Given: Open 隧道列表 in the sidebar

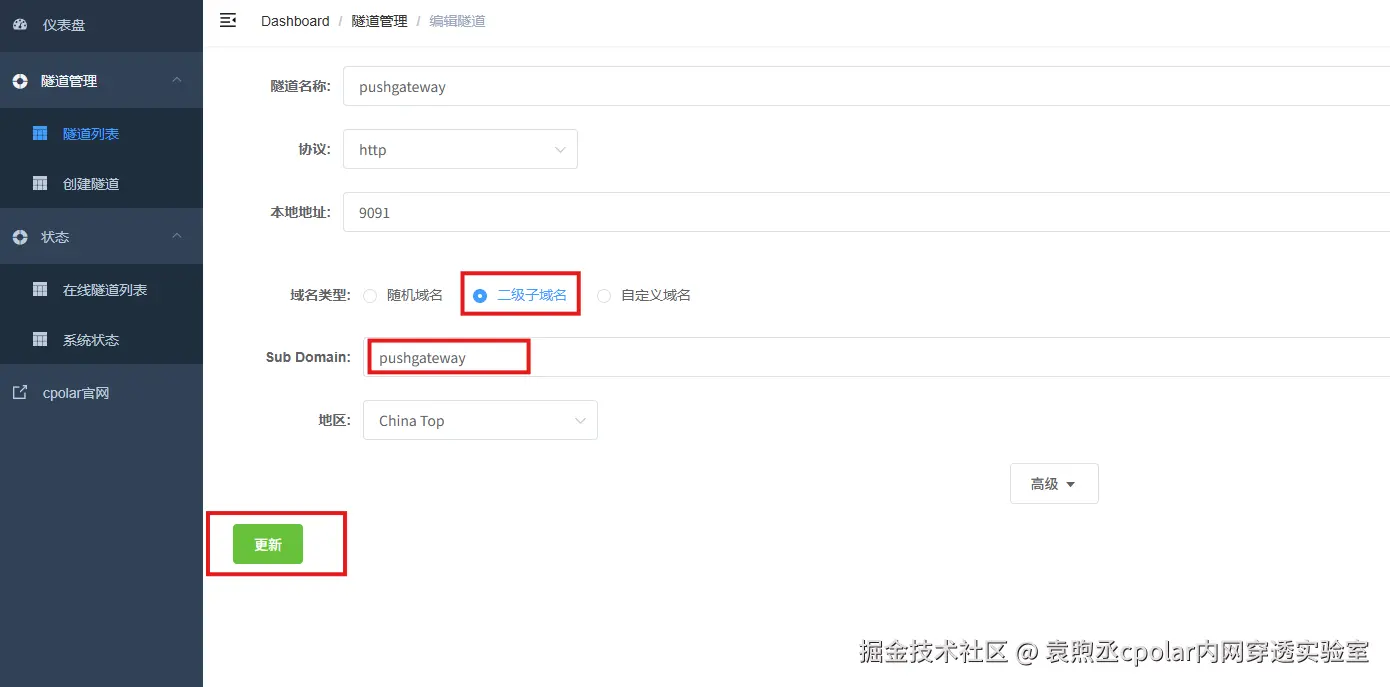Looking at the screenshot, I should pyautogui.click(x=101, y=133).
